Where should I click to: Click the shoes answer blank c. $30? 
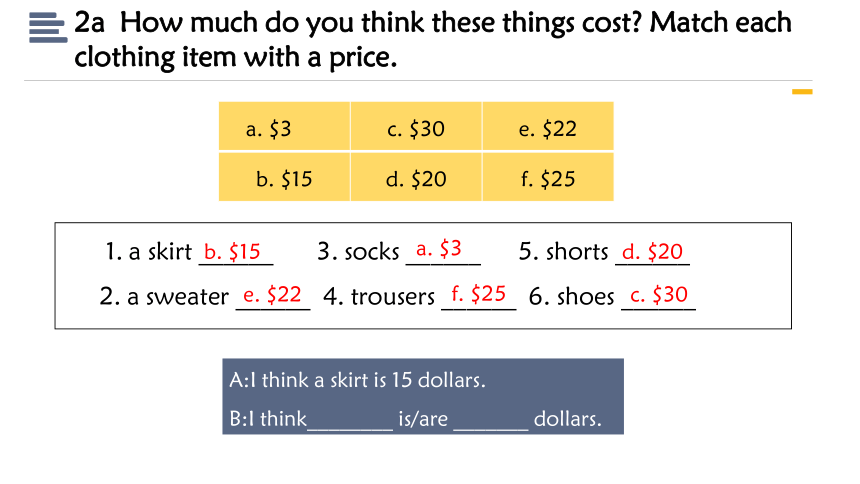coord(658,297)
